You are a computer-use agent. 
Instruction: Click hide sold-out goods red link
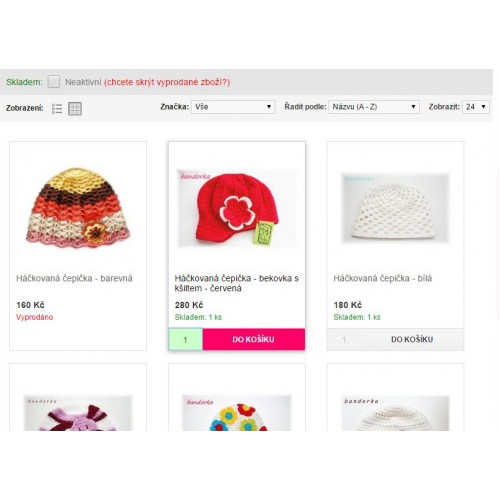point(167,82)
